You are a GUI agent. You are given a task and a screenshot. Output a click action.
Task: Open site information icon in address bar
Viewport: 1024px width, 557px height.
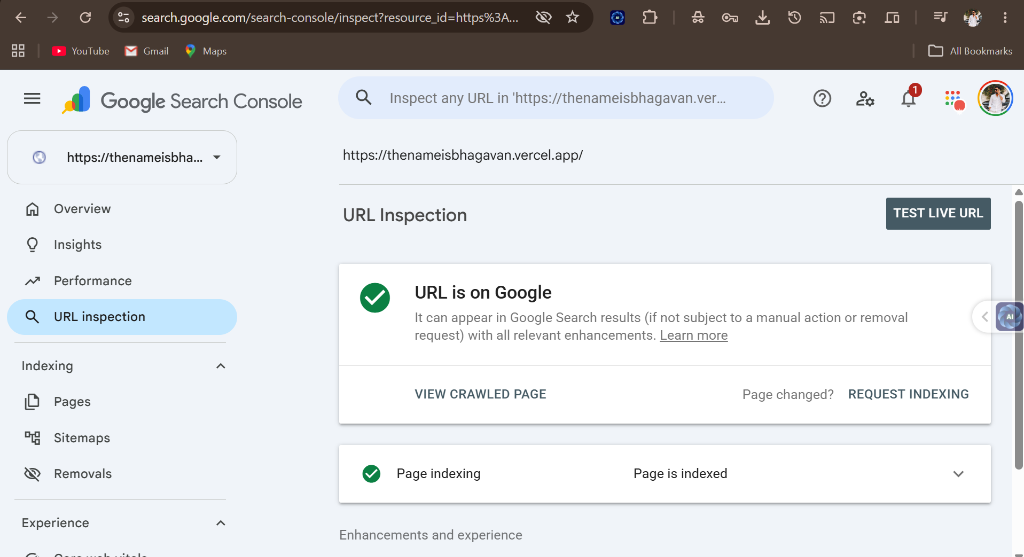click(x=123, y=18)
